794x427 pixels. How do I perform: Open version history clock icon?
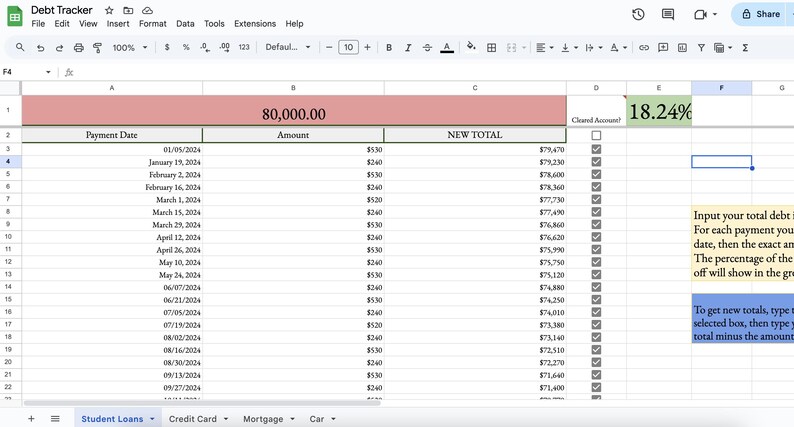[x=638, y=14]
